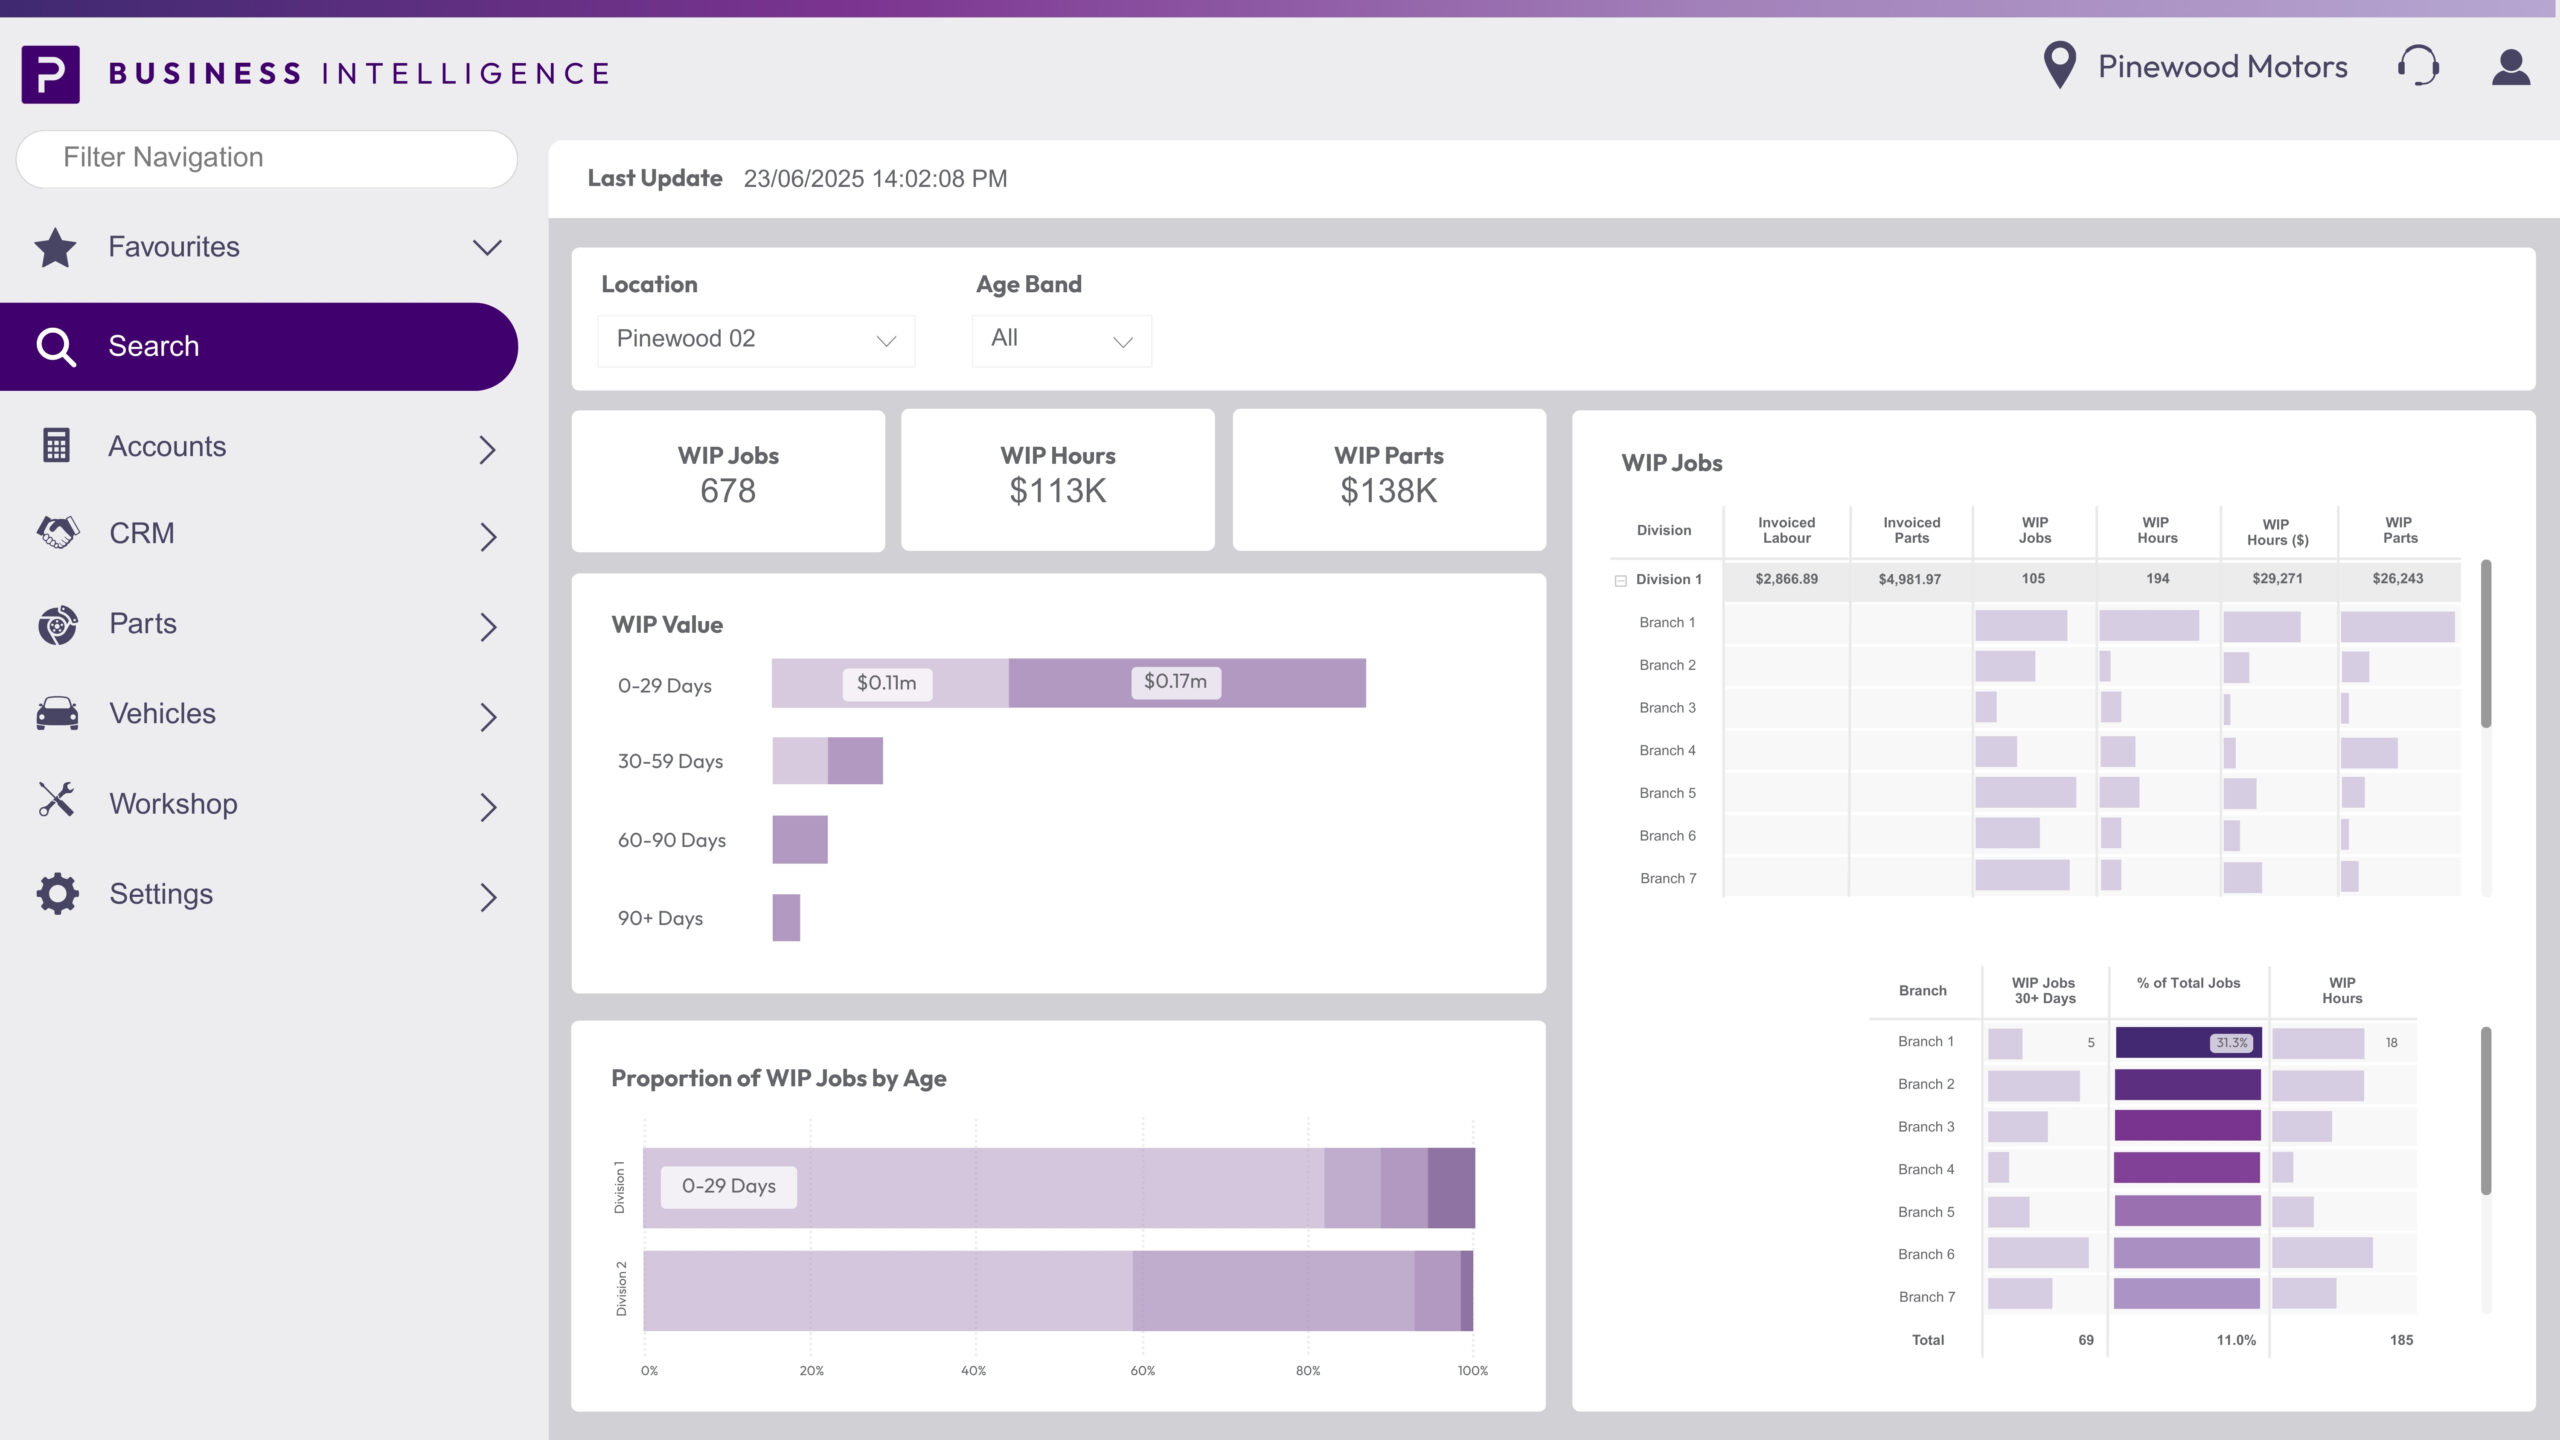Open the user profile icon

(2510, 68)
